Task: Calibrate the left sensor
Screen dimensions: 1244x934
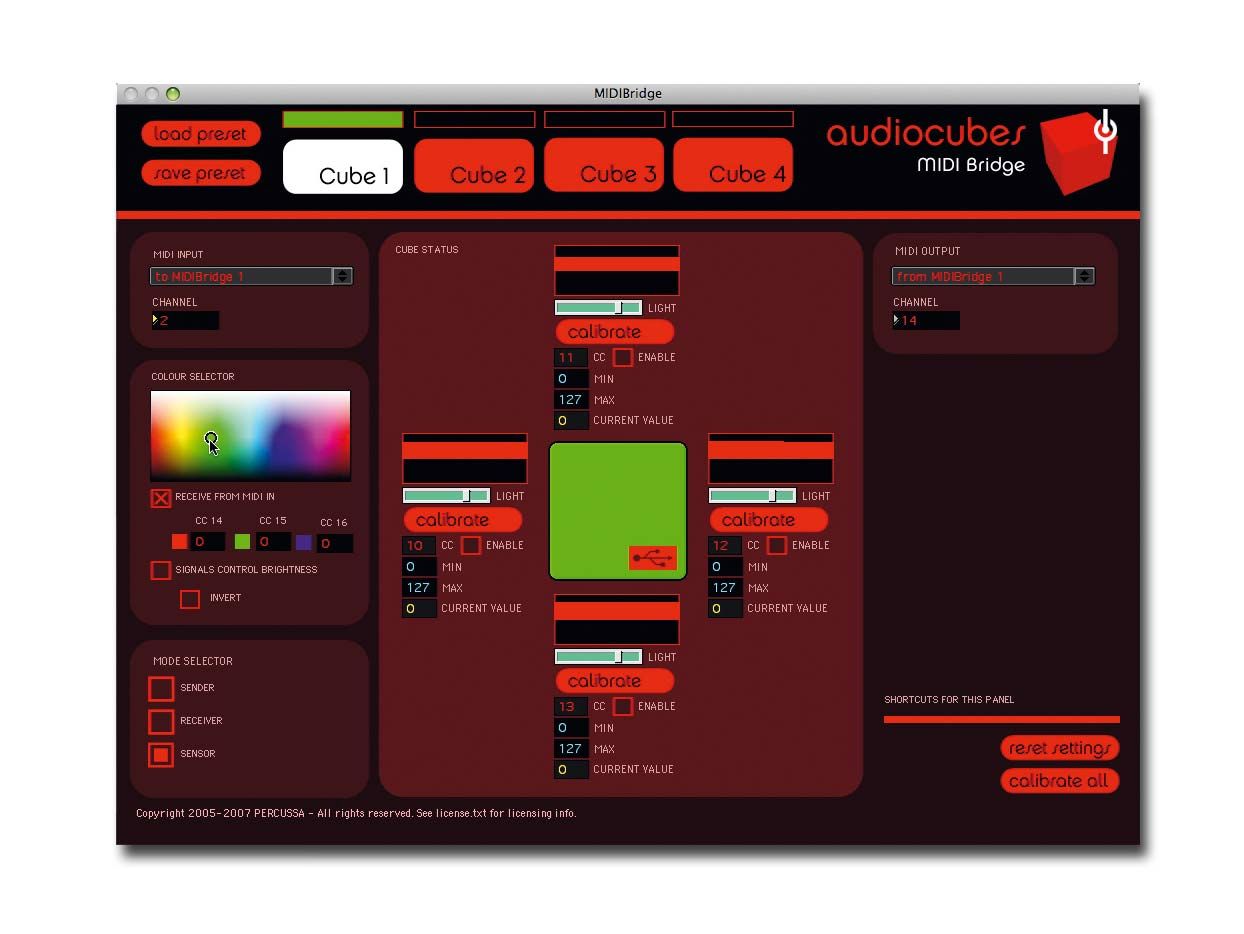Action: (x=463, y=520)
